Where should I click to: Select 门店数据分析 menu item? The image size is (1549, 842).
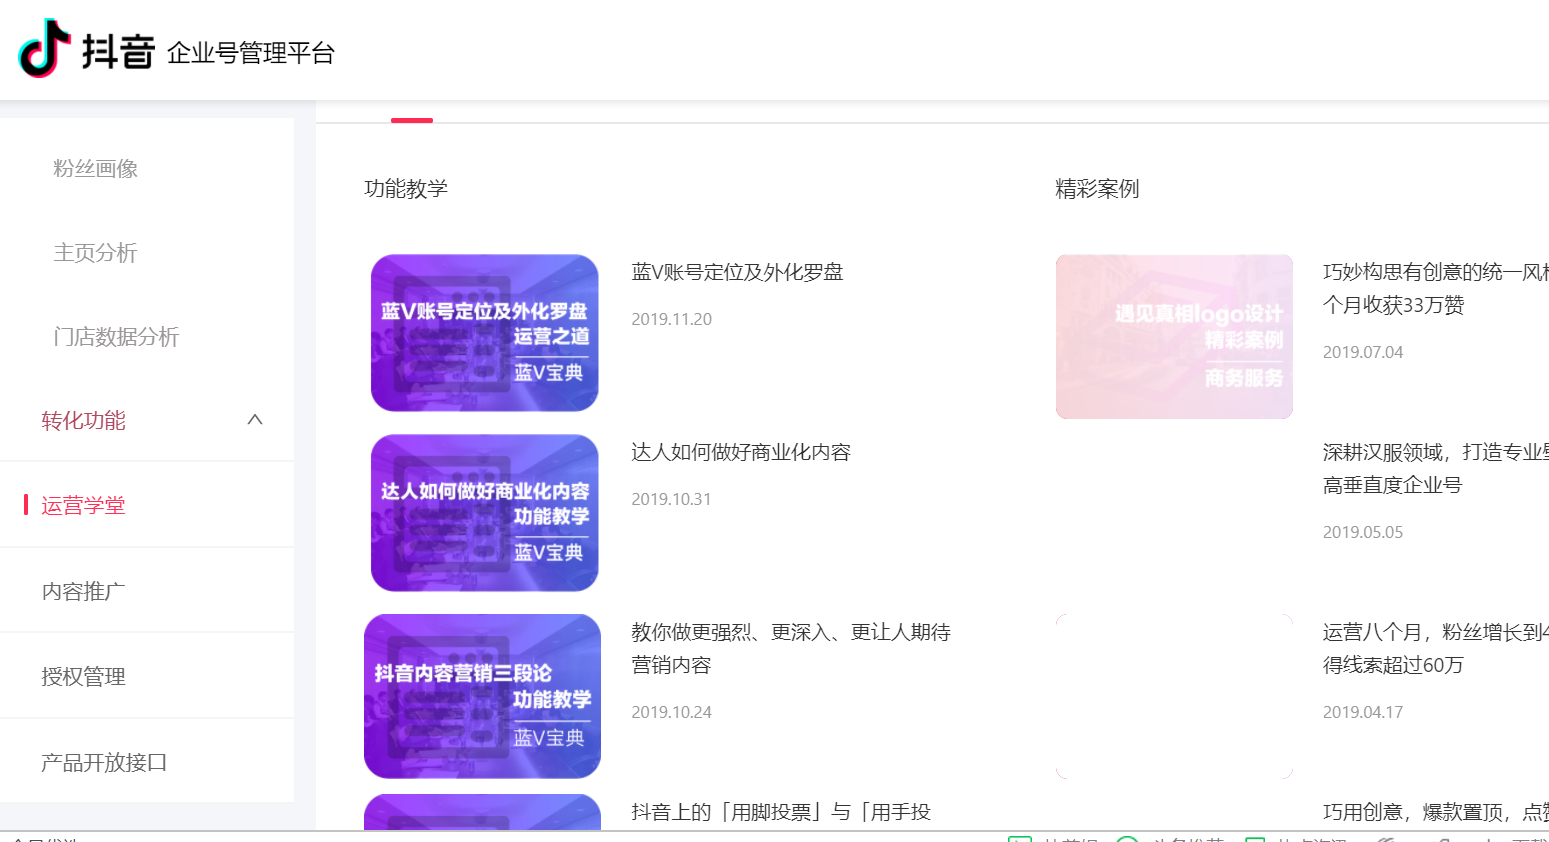coord(116,336)
